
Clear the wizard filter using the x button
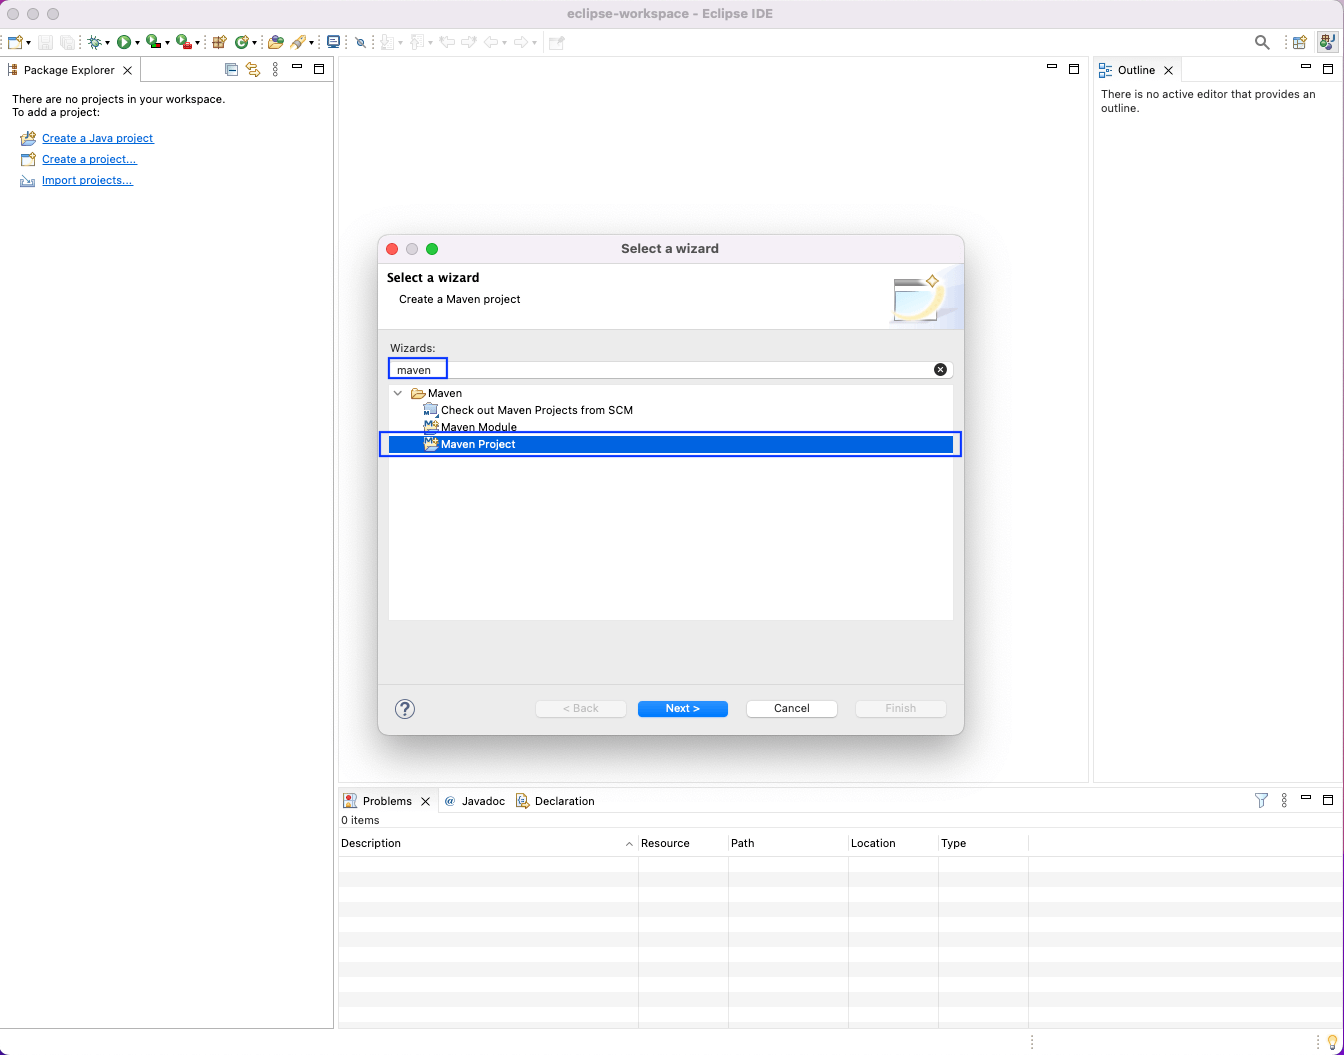pyautogui.click(x=940, y=369)
